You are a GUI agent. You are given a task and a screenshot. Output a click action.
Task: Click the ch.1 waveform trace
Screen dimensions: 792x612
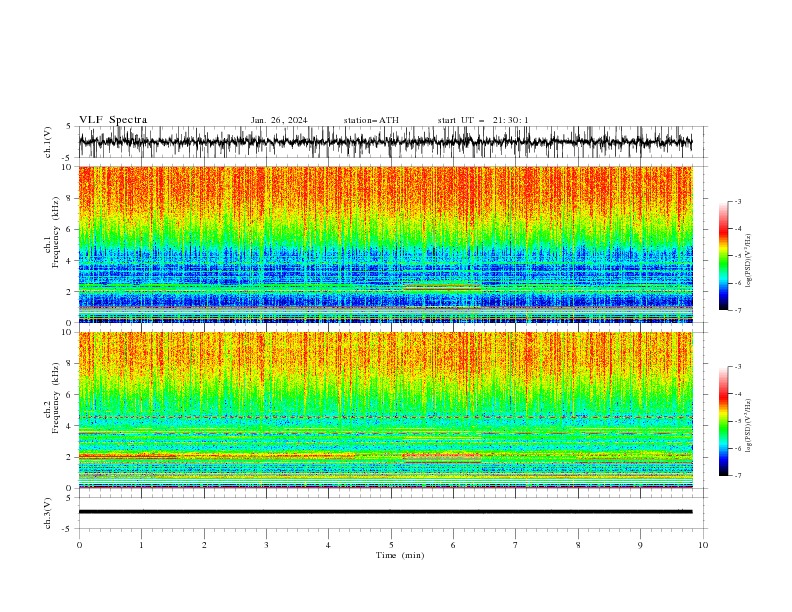pos(385,142)
